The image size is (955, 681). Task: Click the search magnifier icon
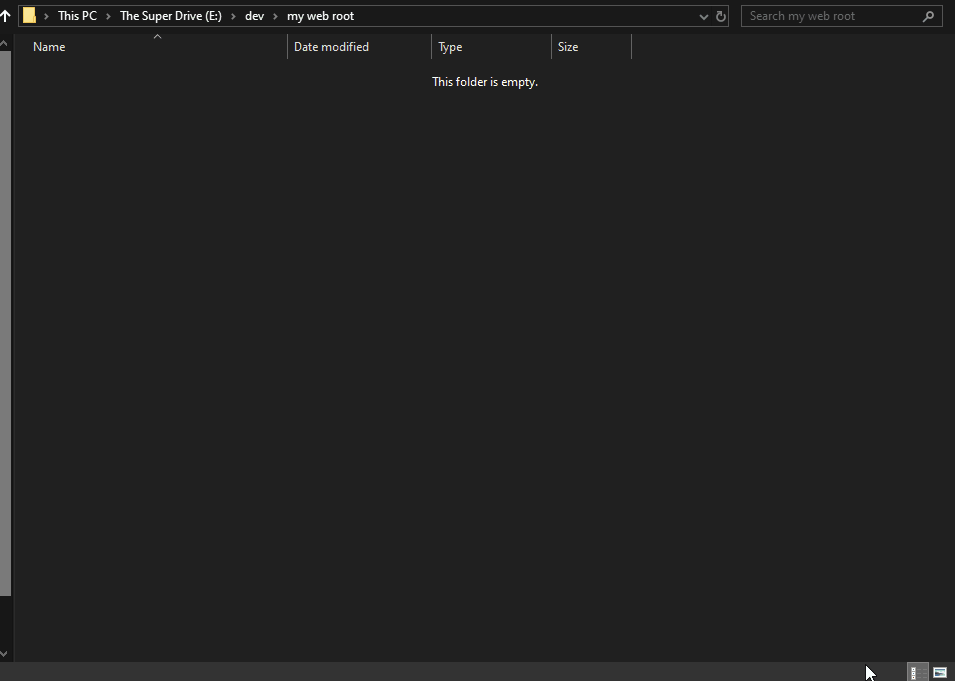click(x=928, y=16)
